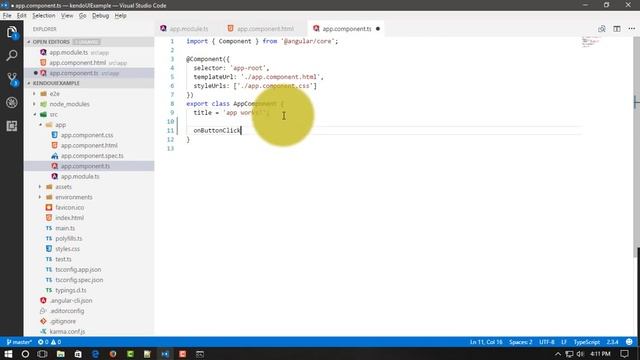The height and width of the screenshot is (360, 640).
Task: Change file encoding via UTF-8
Action: (x=547, y=342)
